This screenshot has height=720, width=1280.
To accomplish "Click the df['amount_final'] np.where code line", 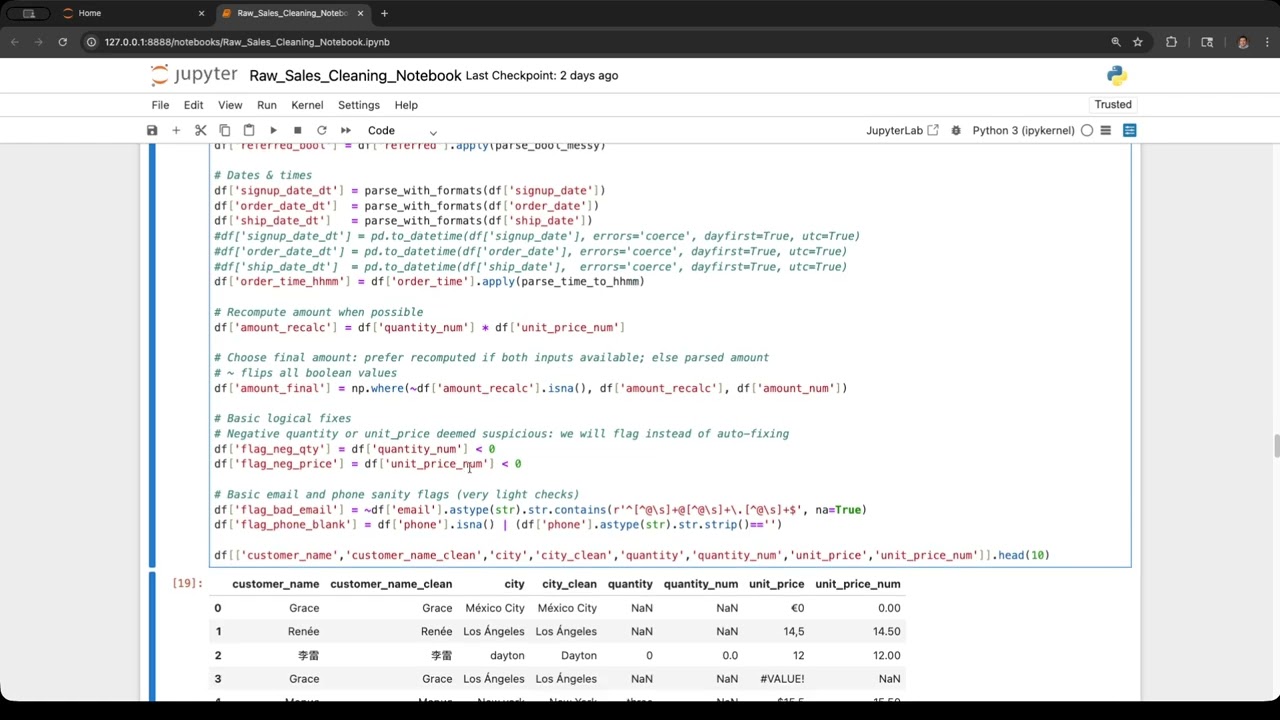I will coord(530,388).
